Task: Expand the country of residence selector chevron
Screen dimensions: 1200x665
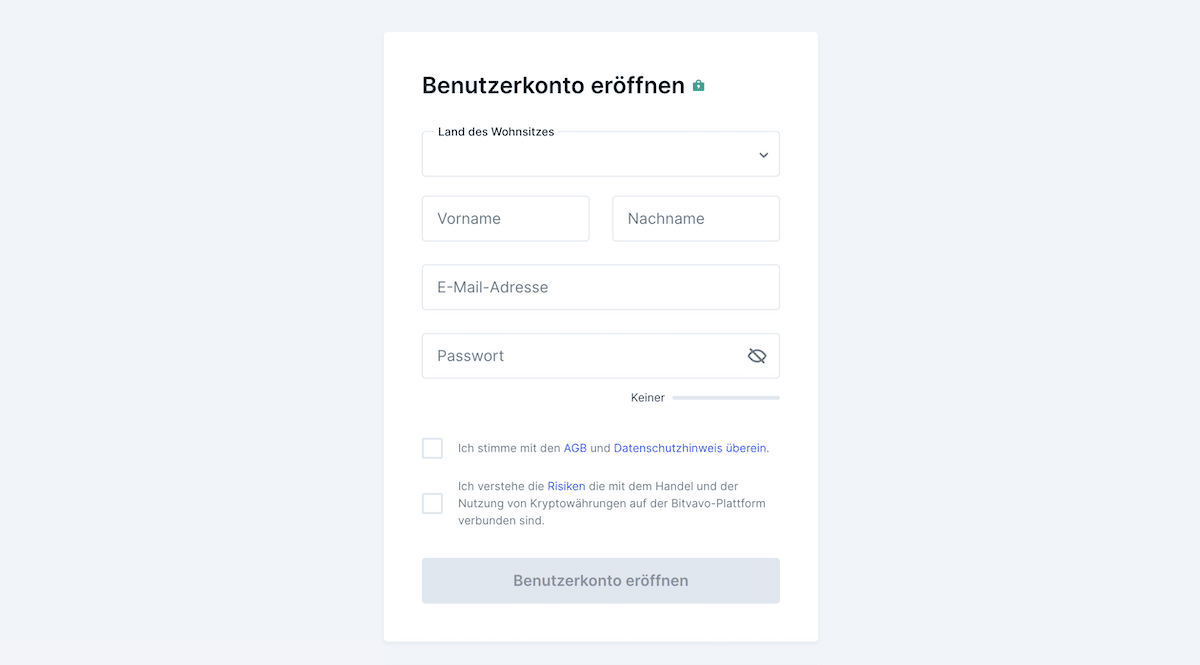Action: click(763, 154)
